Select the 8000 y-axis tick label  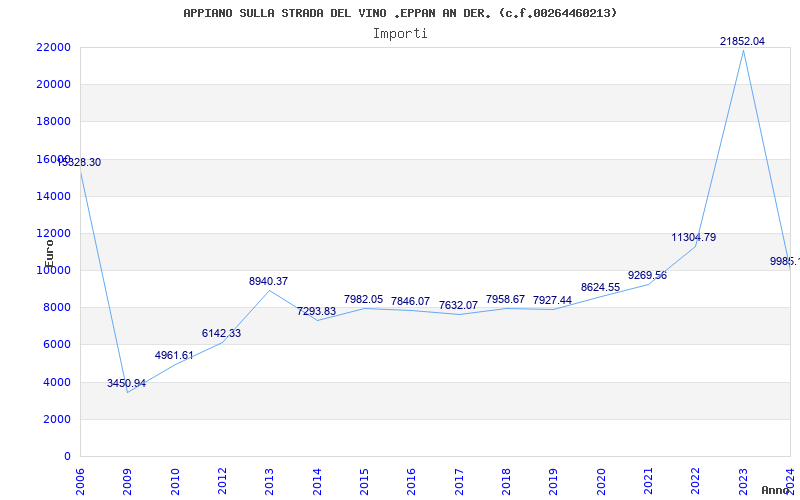tap(56, 307)
